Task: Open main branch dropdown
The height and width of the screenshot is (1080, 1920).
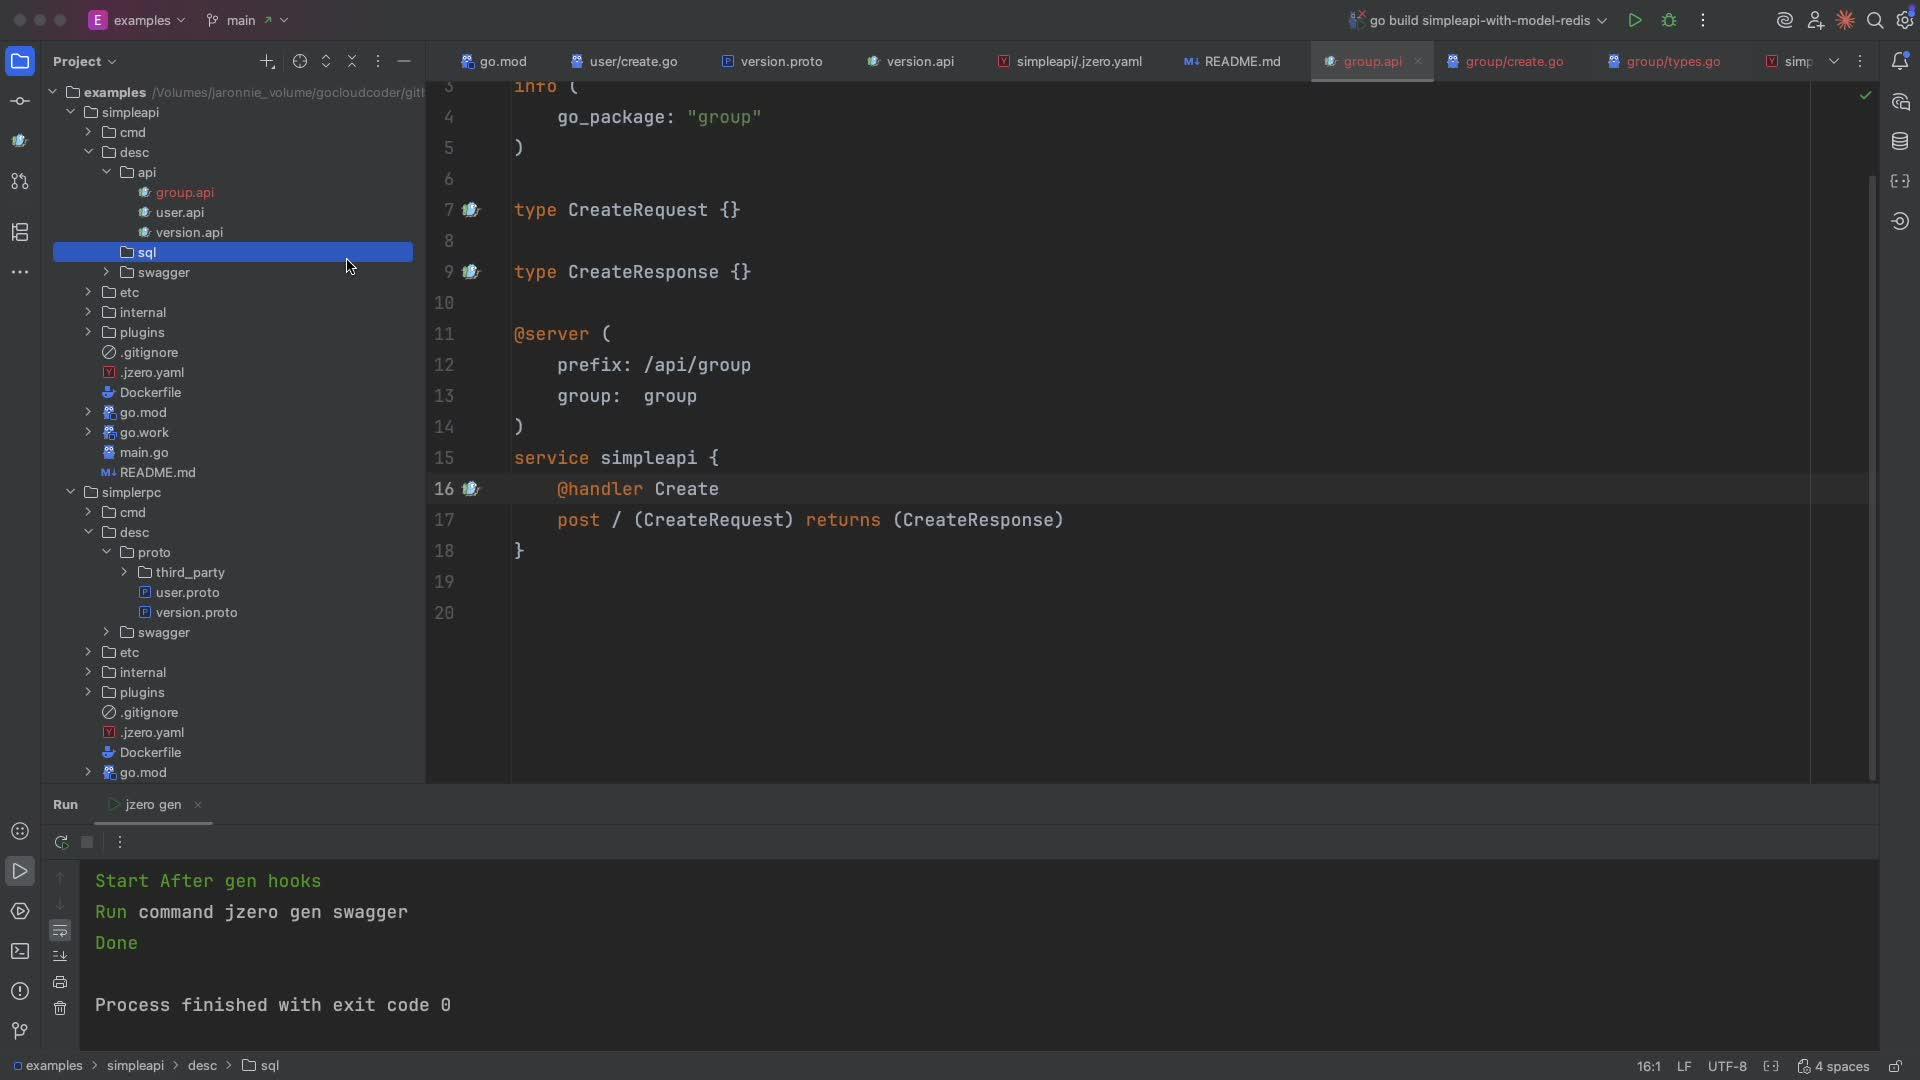Action: point(247,20)
